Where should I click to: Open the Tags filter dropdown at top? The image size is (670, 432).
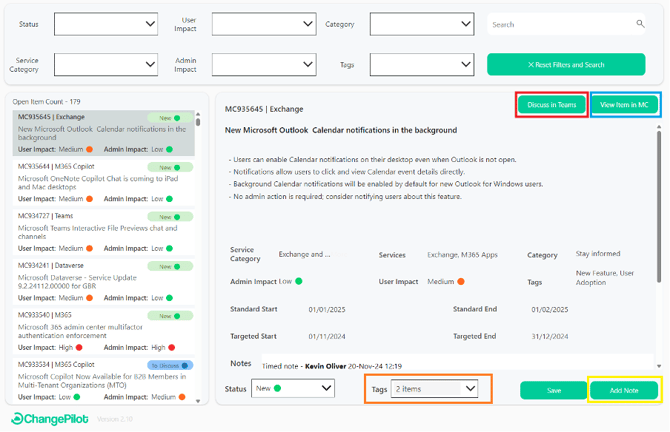click(x=422, y=65)
